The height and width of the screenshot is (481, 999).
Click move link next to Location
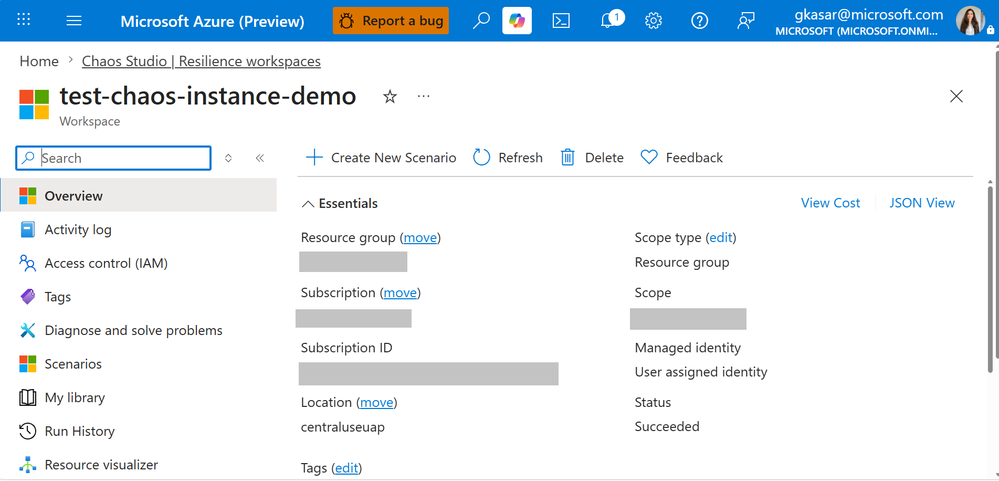coord(377,402)
